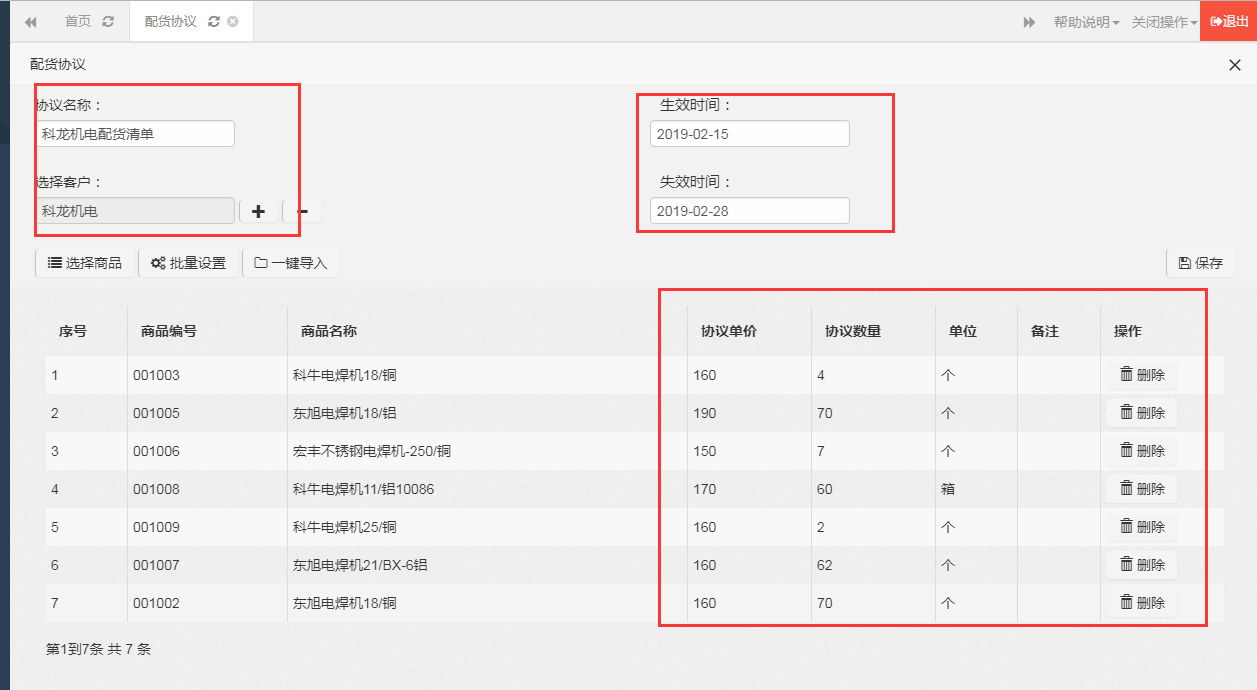Click the 选择商品 button

[x=85, y=263]
